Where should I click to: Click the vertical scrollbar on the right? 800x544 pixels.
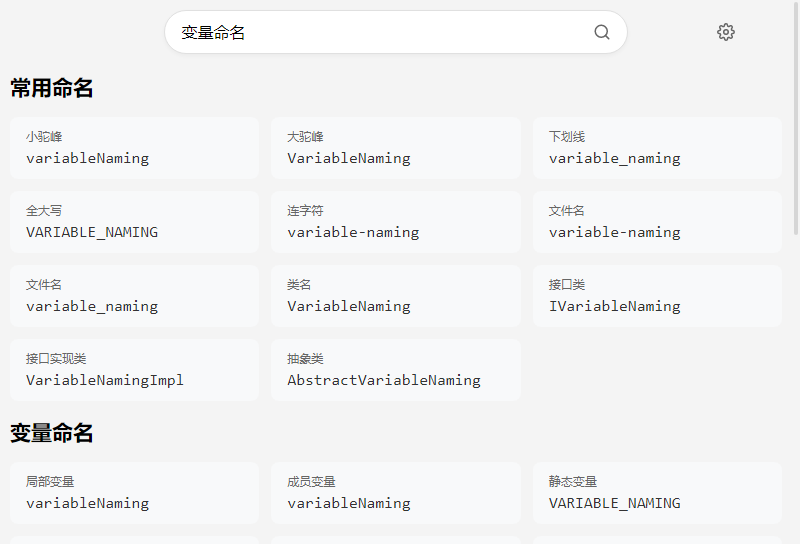[795, 120]
